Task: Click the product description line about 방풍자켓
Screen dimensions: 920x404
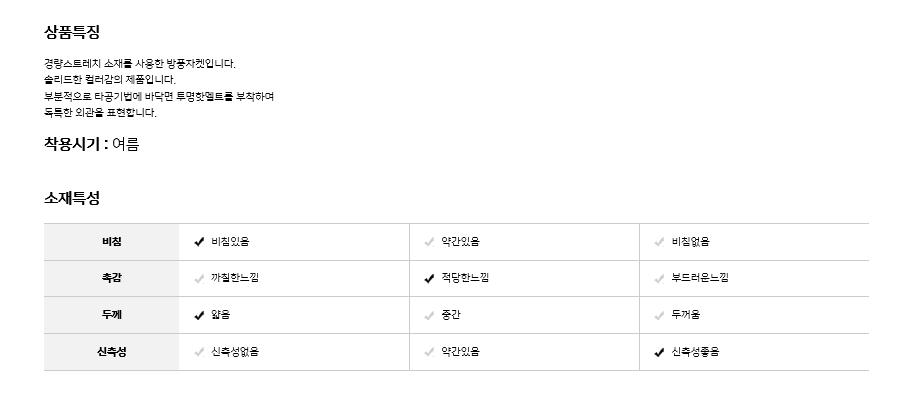Action: click(x=139, y=64)
